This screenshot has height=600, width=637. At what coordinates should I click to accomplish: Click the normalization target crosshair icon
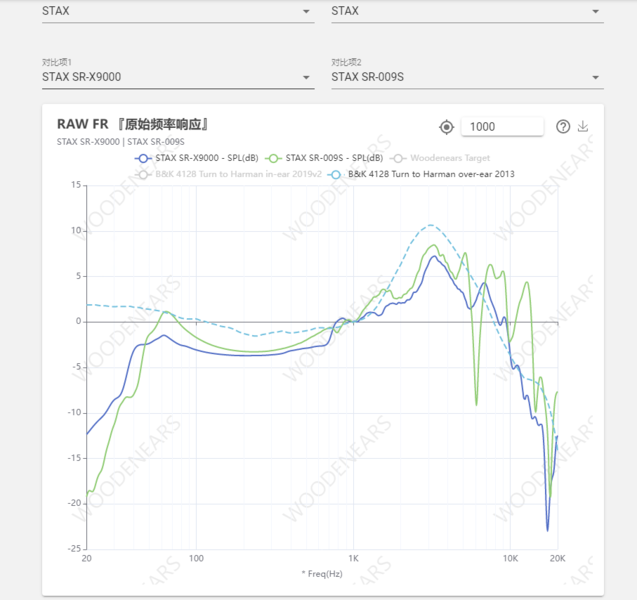point(447,127)
